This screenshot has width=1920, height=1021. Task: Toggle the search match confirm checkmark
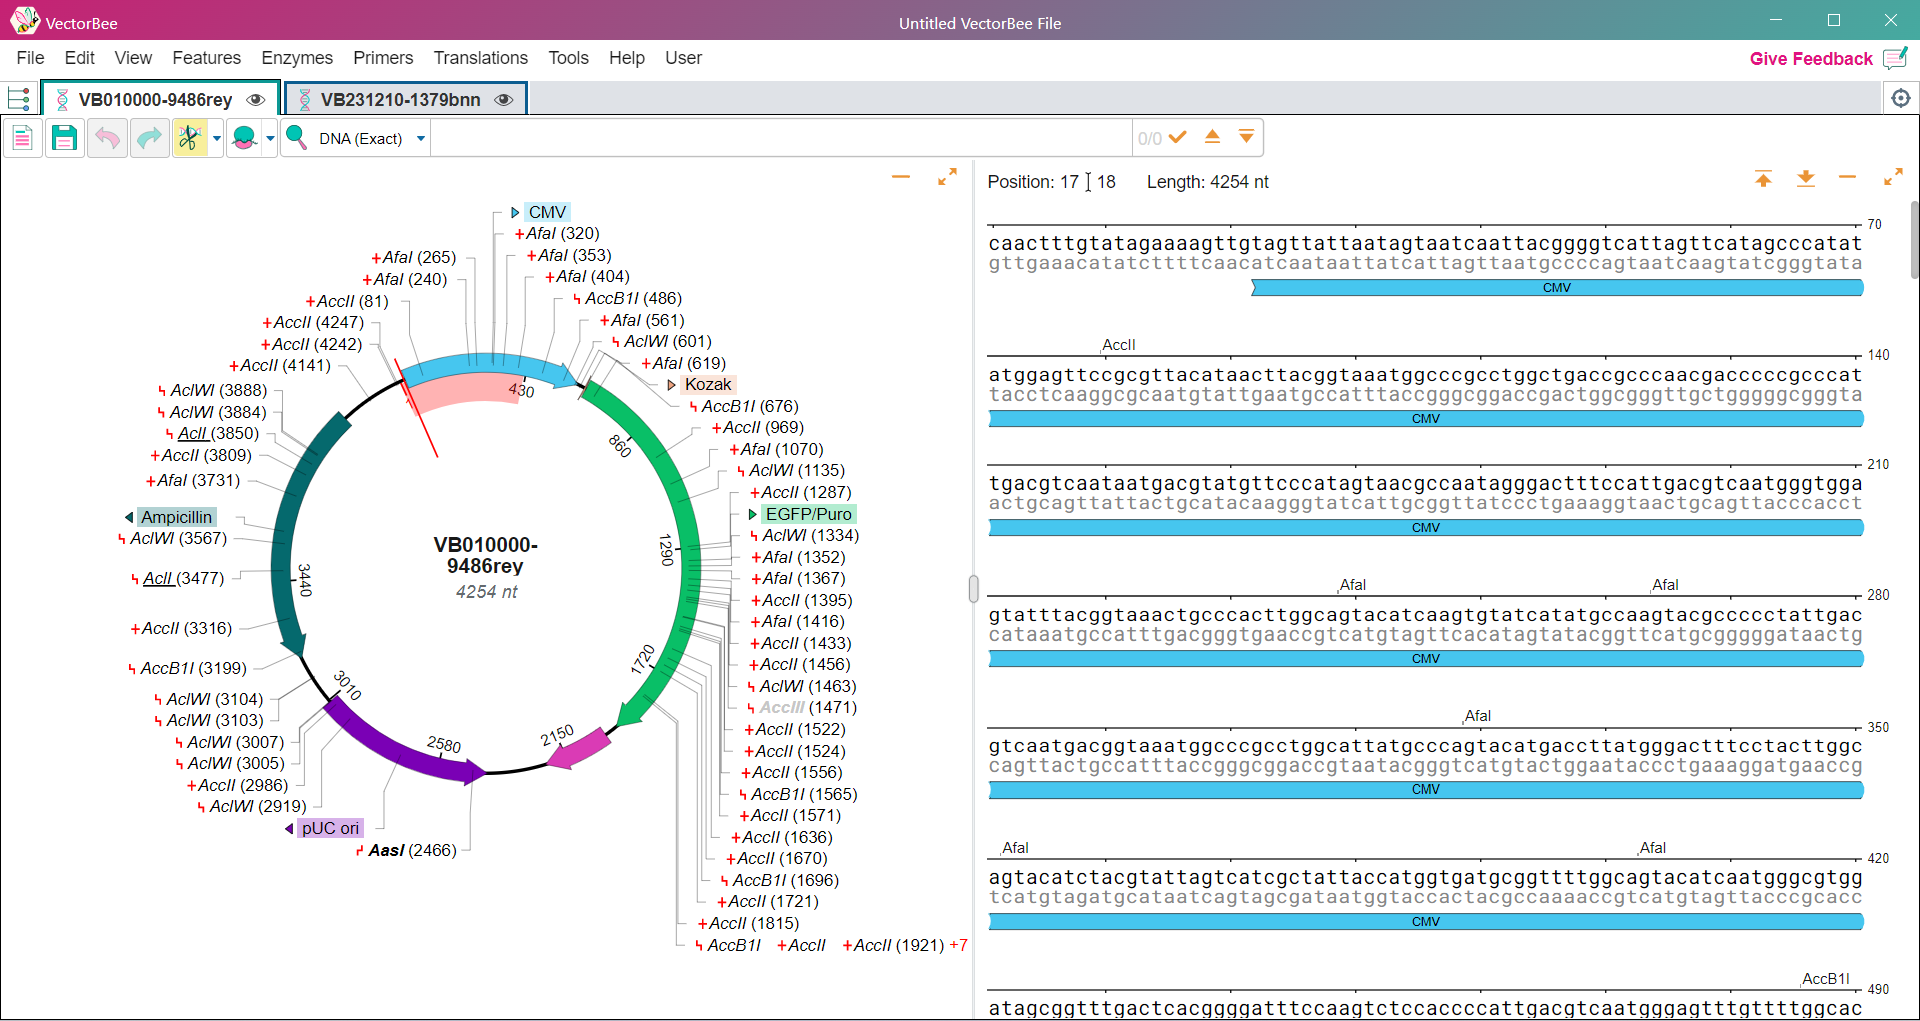(x=1178, y=138)
